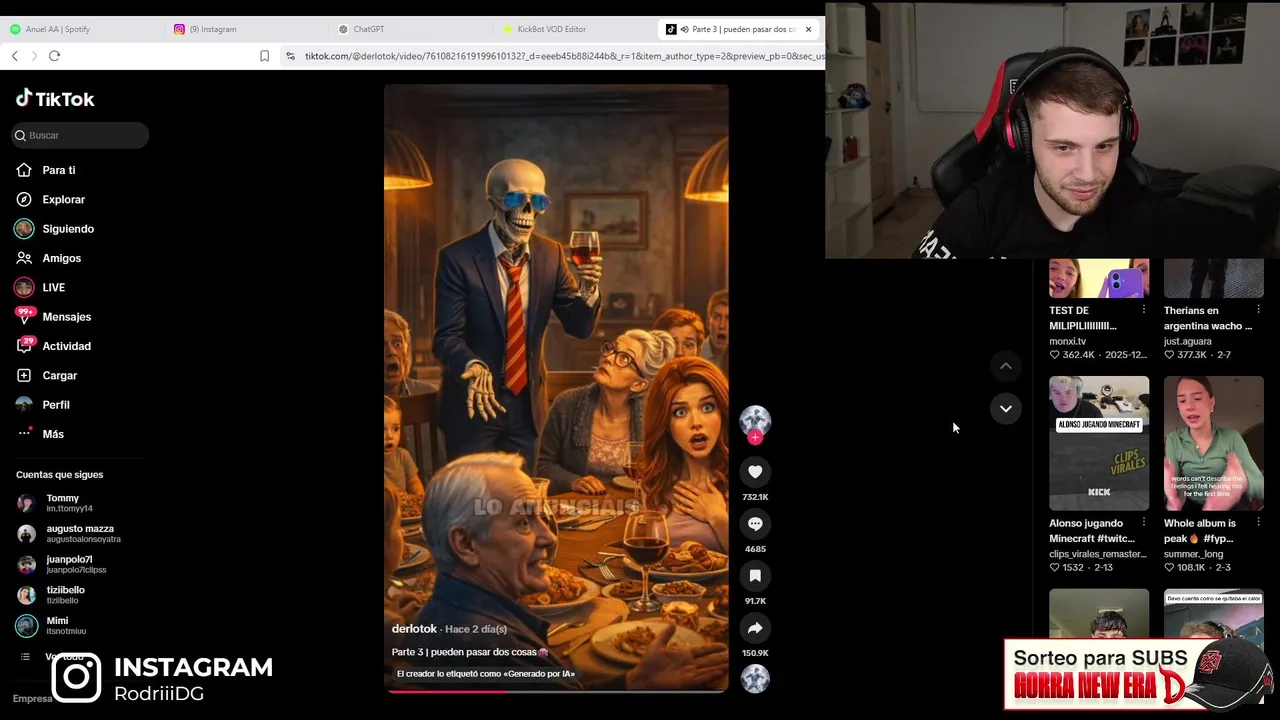
Task: Click the TikTok logo
Action: [55, 99]
